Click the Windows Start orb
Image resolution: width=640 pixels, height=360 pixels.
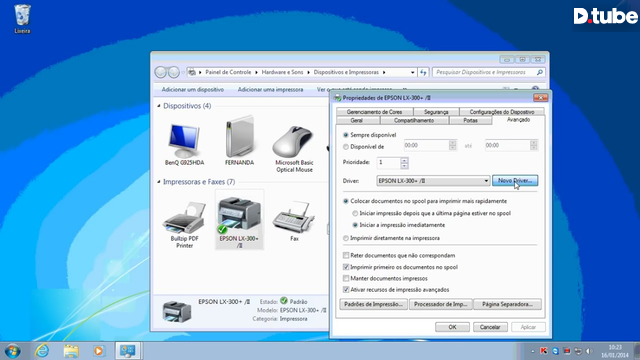pyautogui.click(x=13, y=351)
